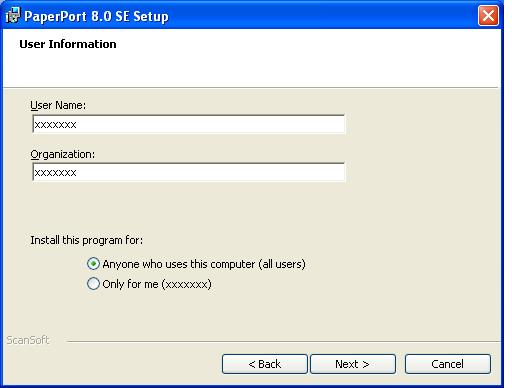Go to previous step with the Back button
This screenshot has width=512, height=388.
point(265,364)
